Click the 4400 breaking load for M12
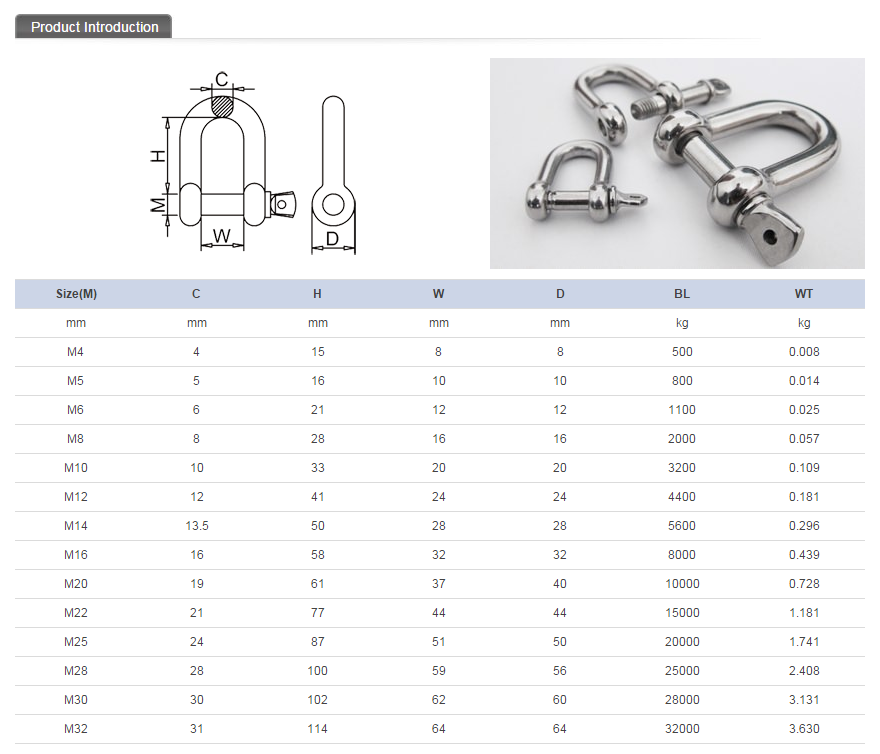 click(x=682, y=497)
